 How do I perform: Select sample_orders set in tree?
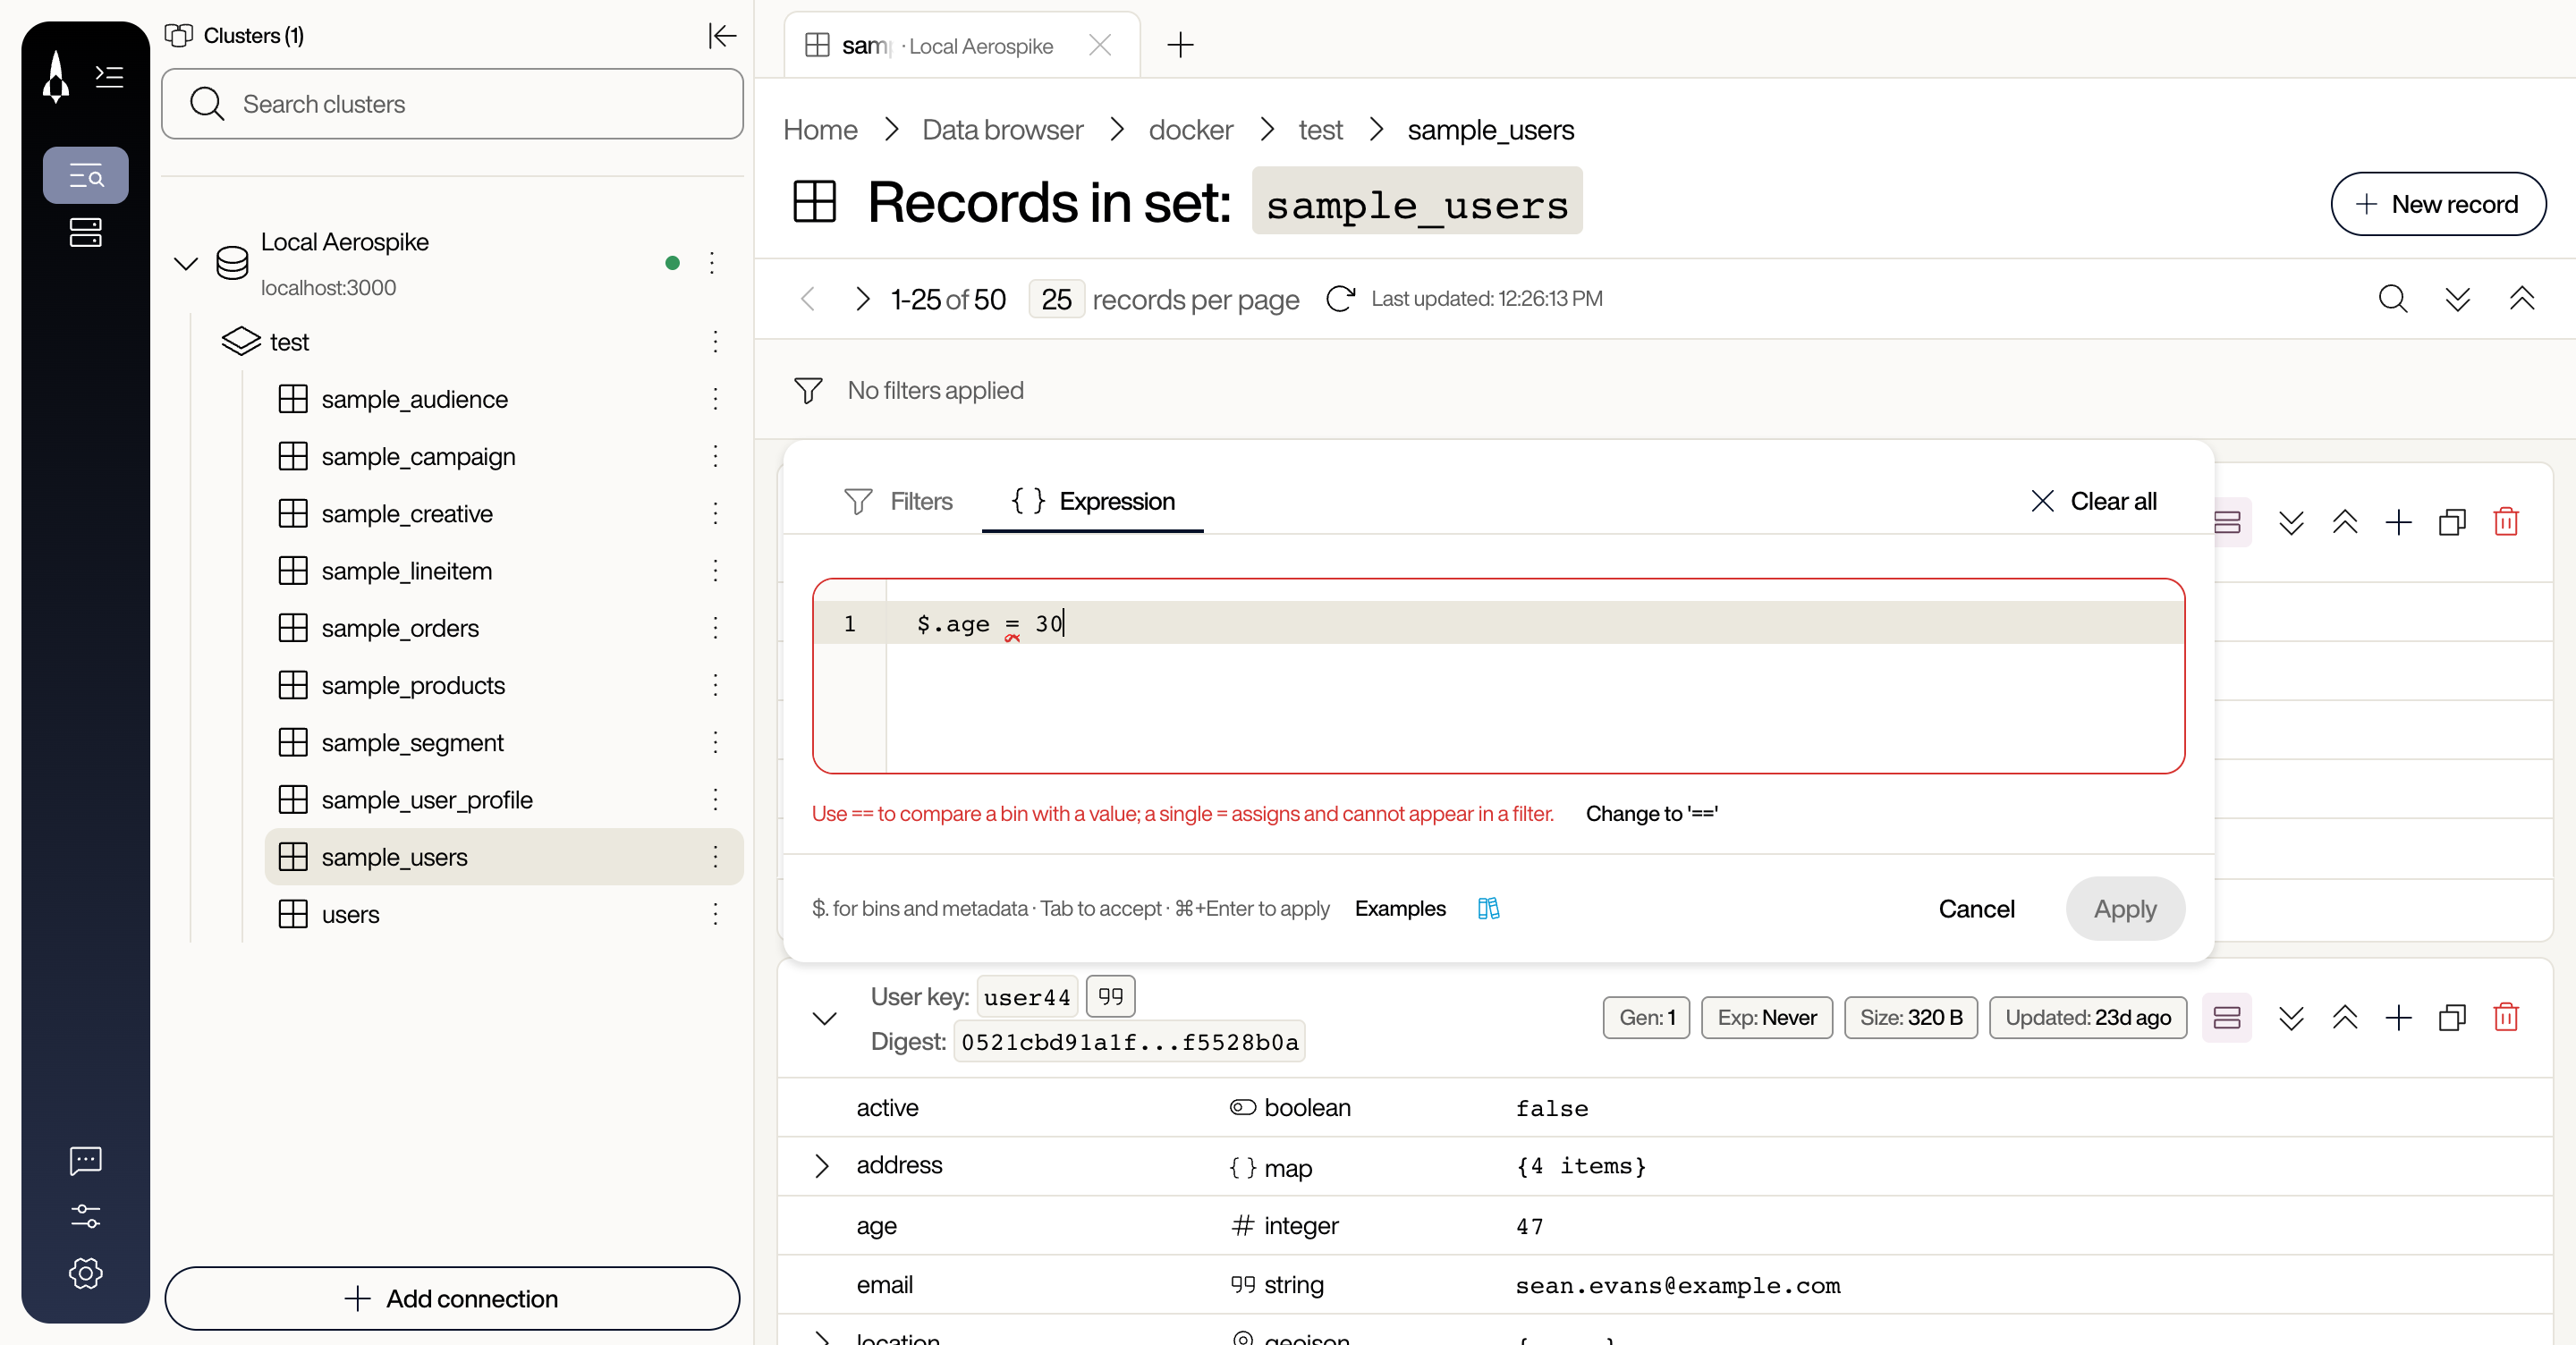point(400,628)
